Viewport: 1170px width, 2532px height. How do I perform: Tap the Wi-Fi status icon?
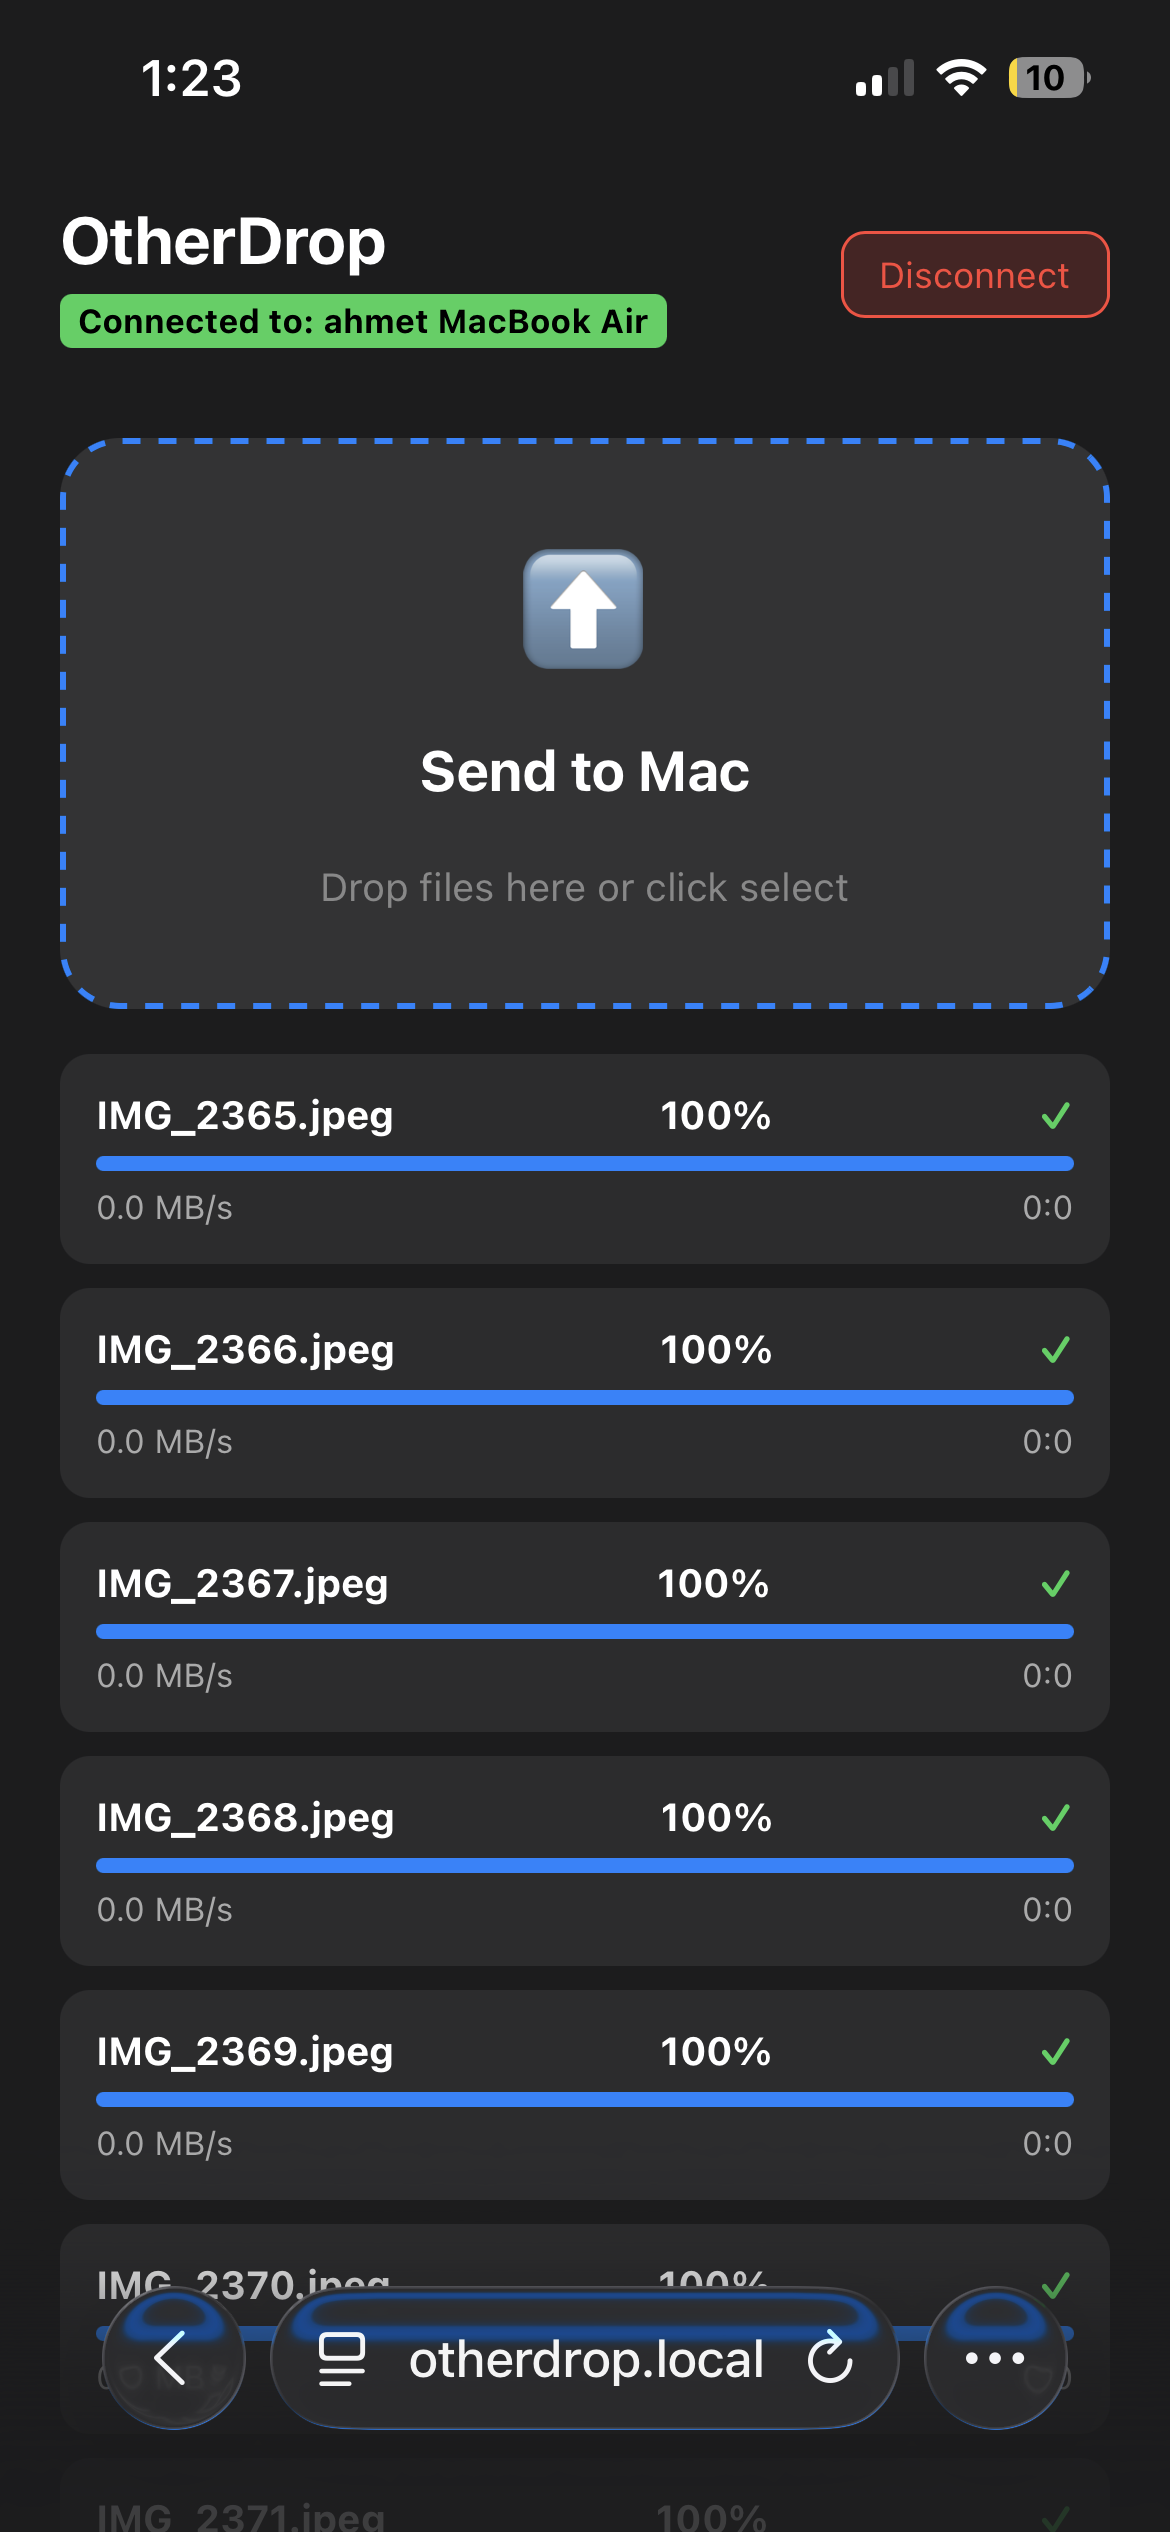click(960, 78)
